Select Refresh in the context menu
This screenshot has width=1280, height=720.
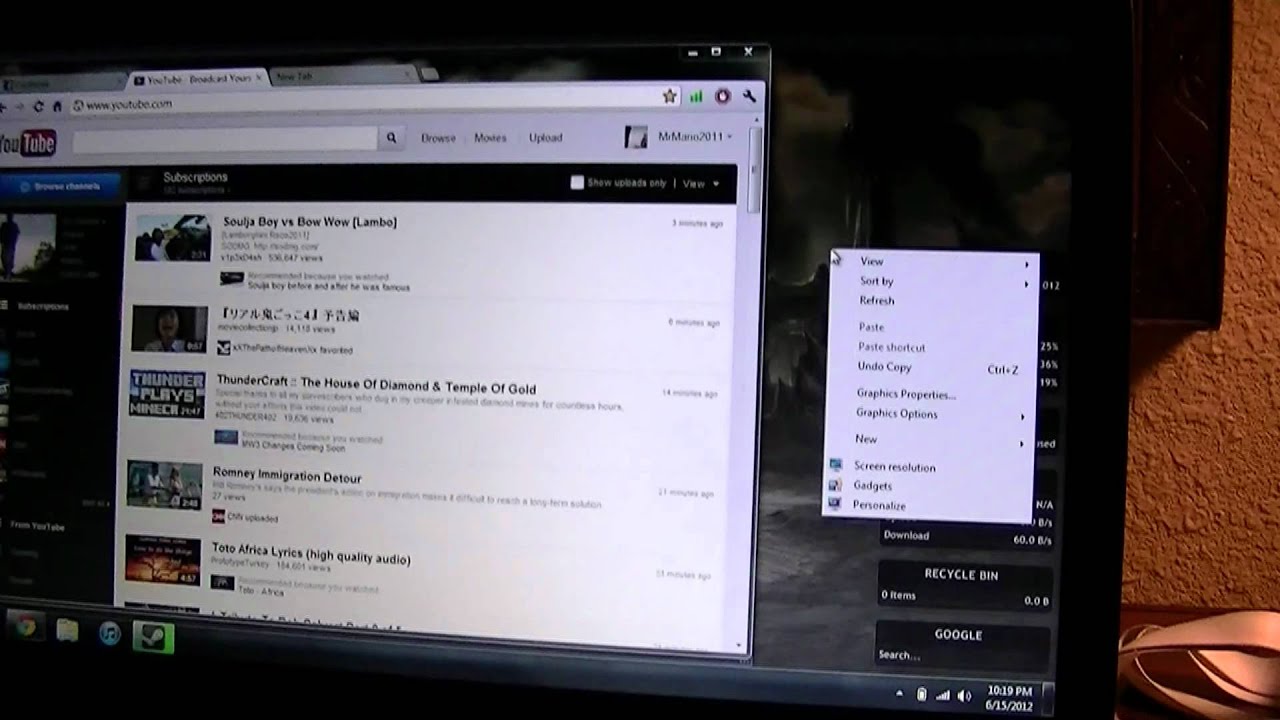(x=877, y=300)
